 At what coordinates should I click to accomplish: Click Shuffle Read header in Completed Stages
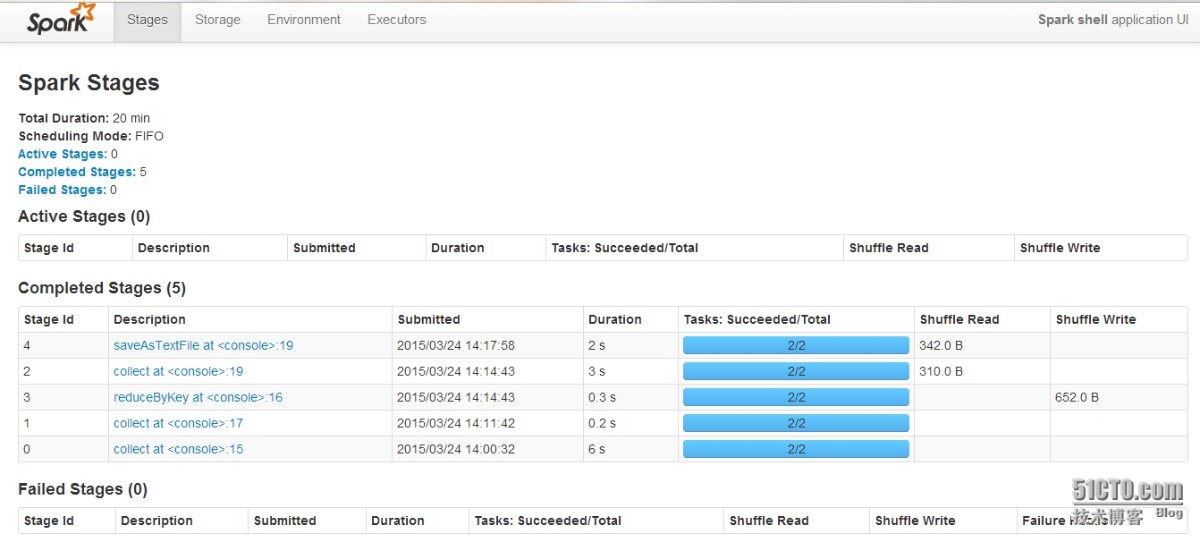pyautogui.click(x=959, y=320)
